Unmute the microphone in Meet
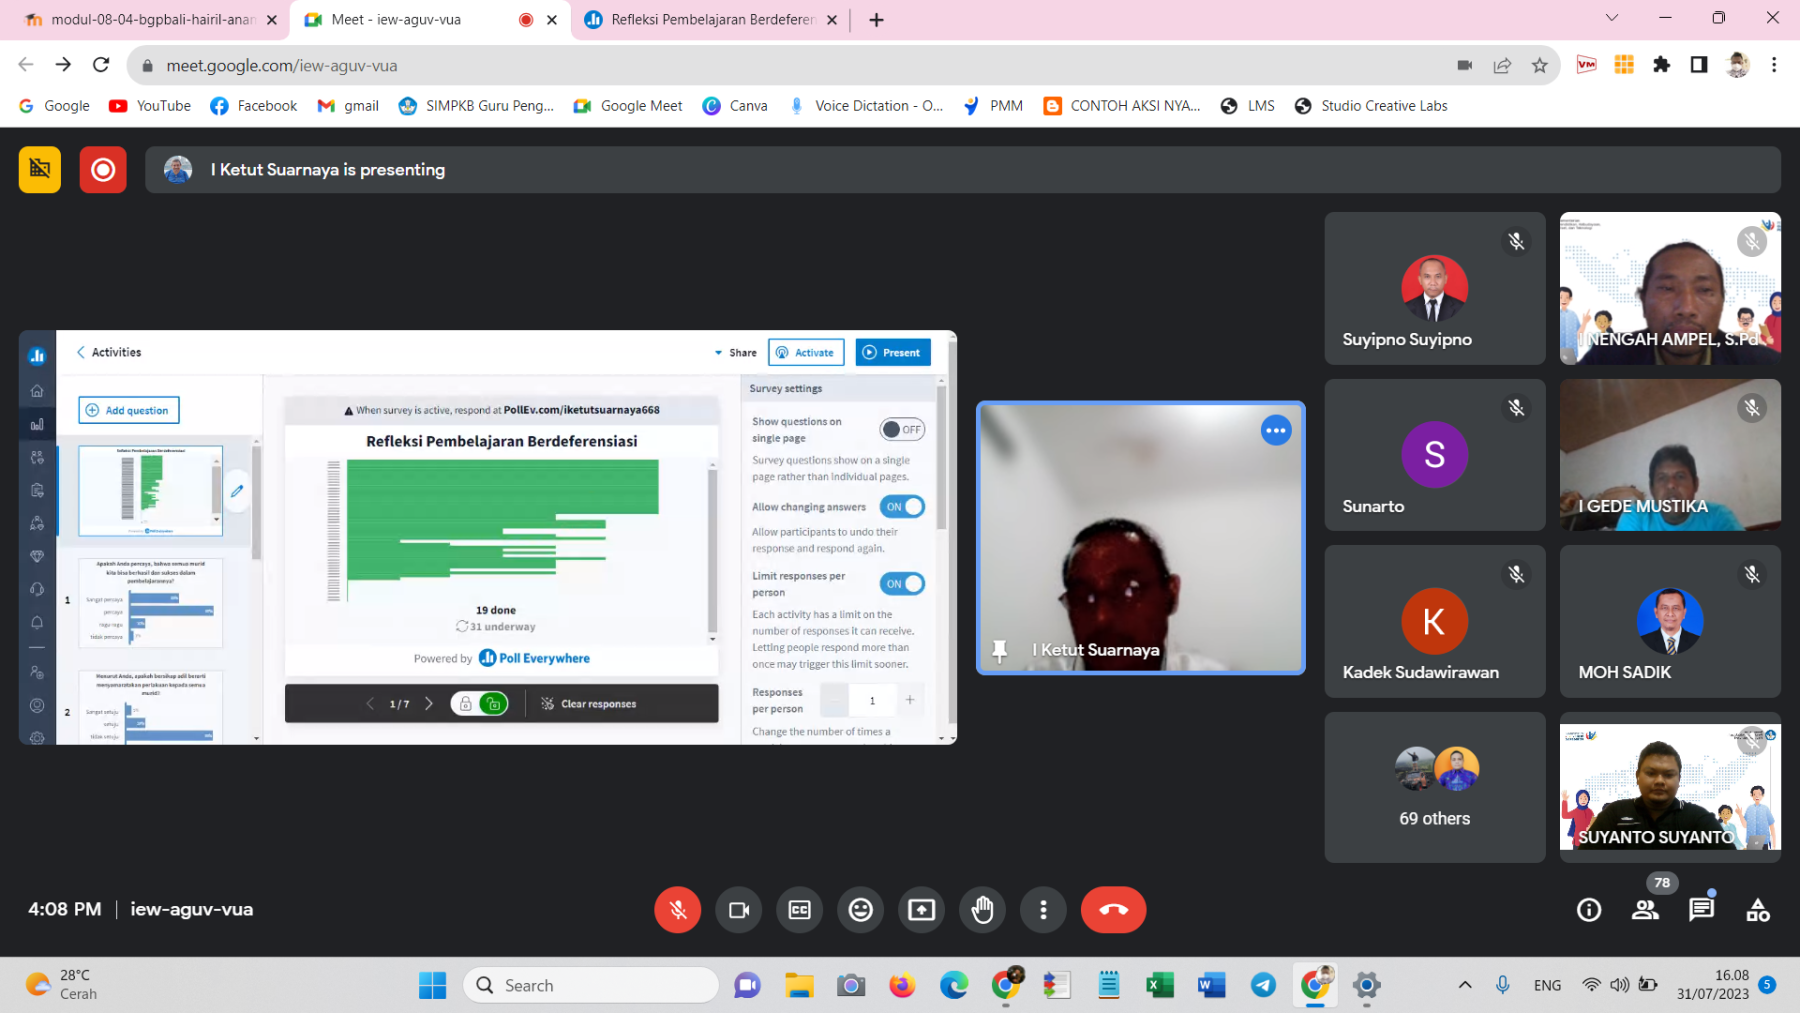 pyautogui.click(x=677, y=910)
